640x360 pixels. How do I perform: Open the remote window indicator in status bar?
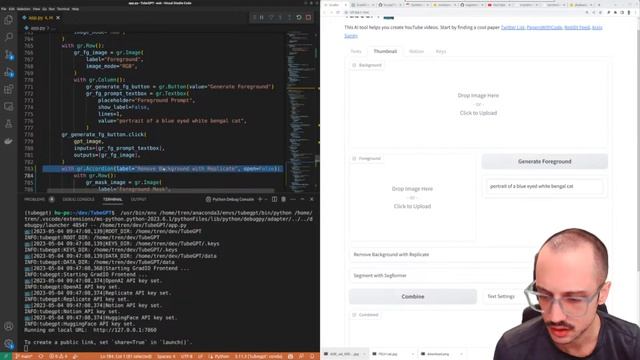point(6,356)
